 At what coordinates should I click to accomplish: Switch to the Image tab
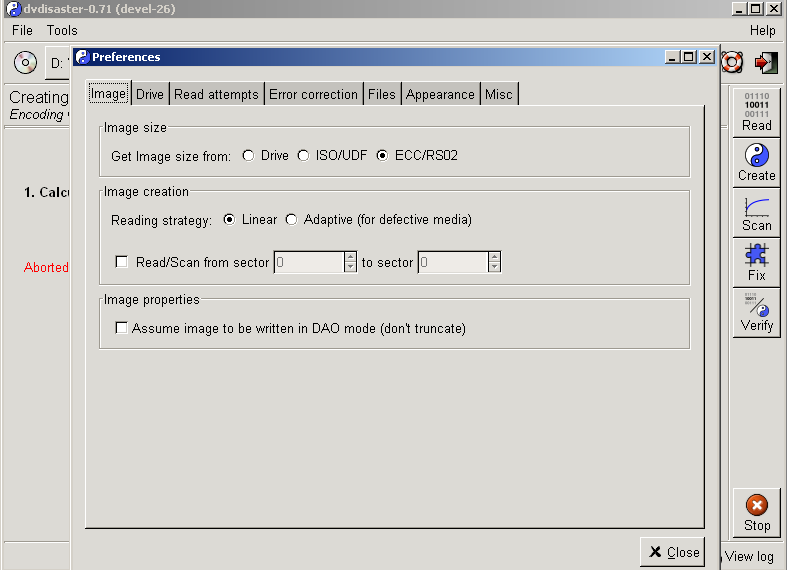tap(108, 93)
